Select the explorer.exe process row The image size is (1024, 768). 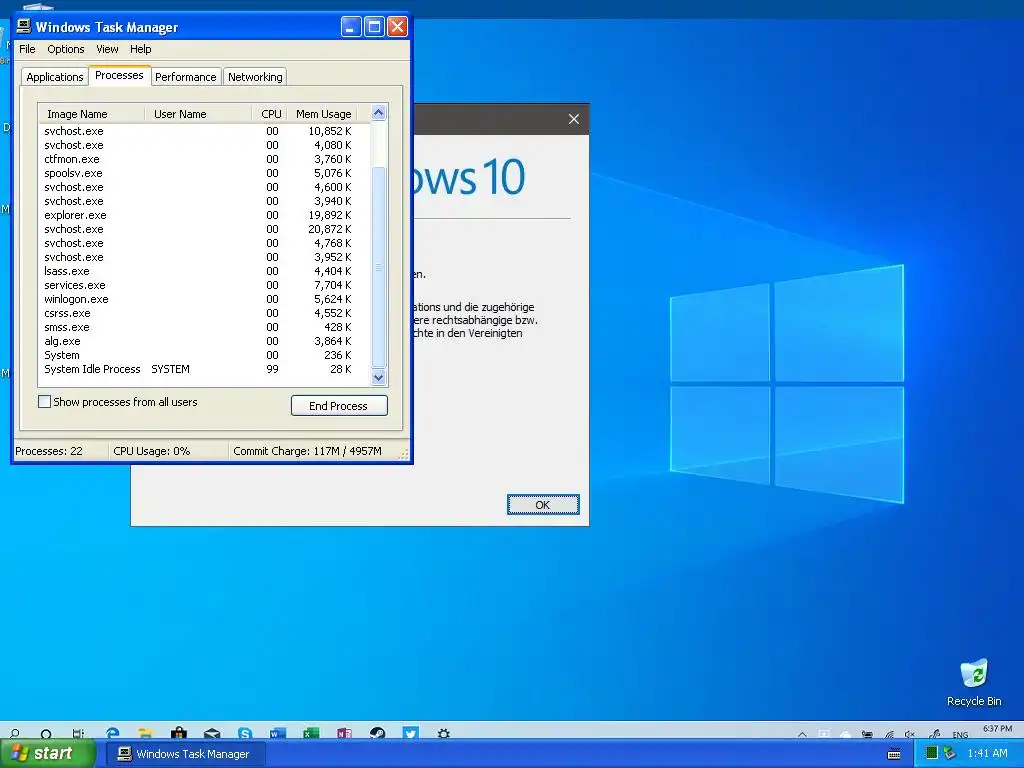click(204, 215)
